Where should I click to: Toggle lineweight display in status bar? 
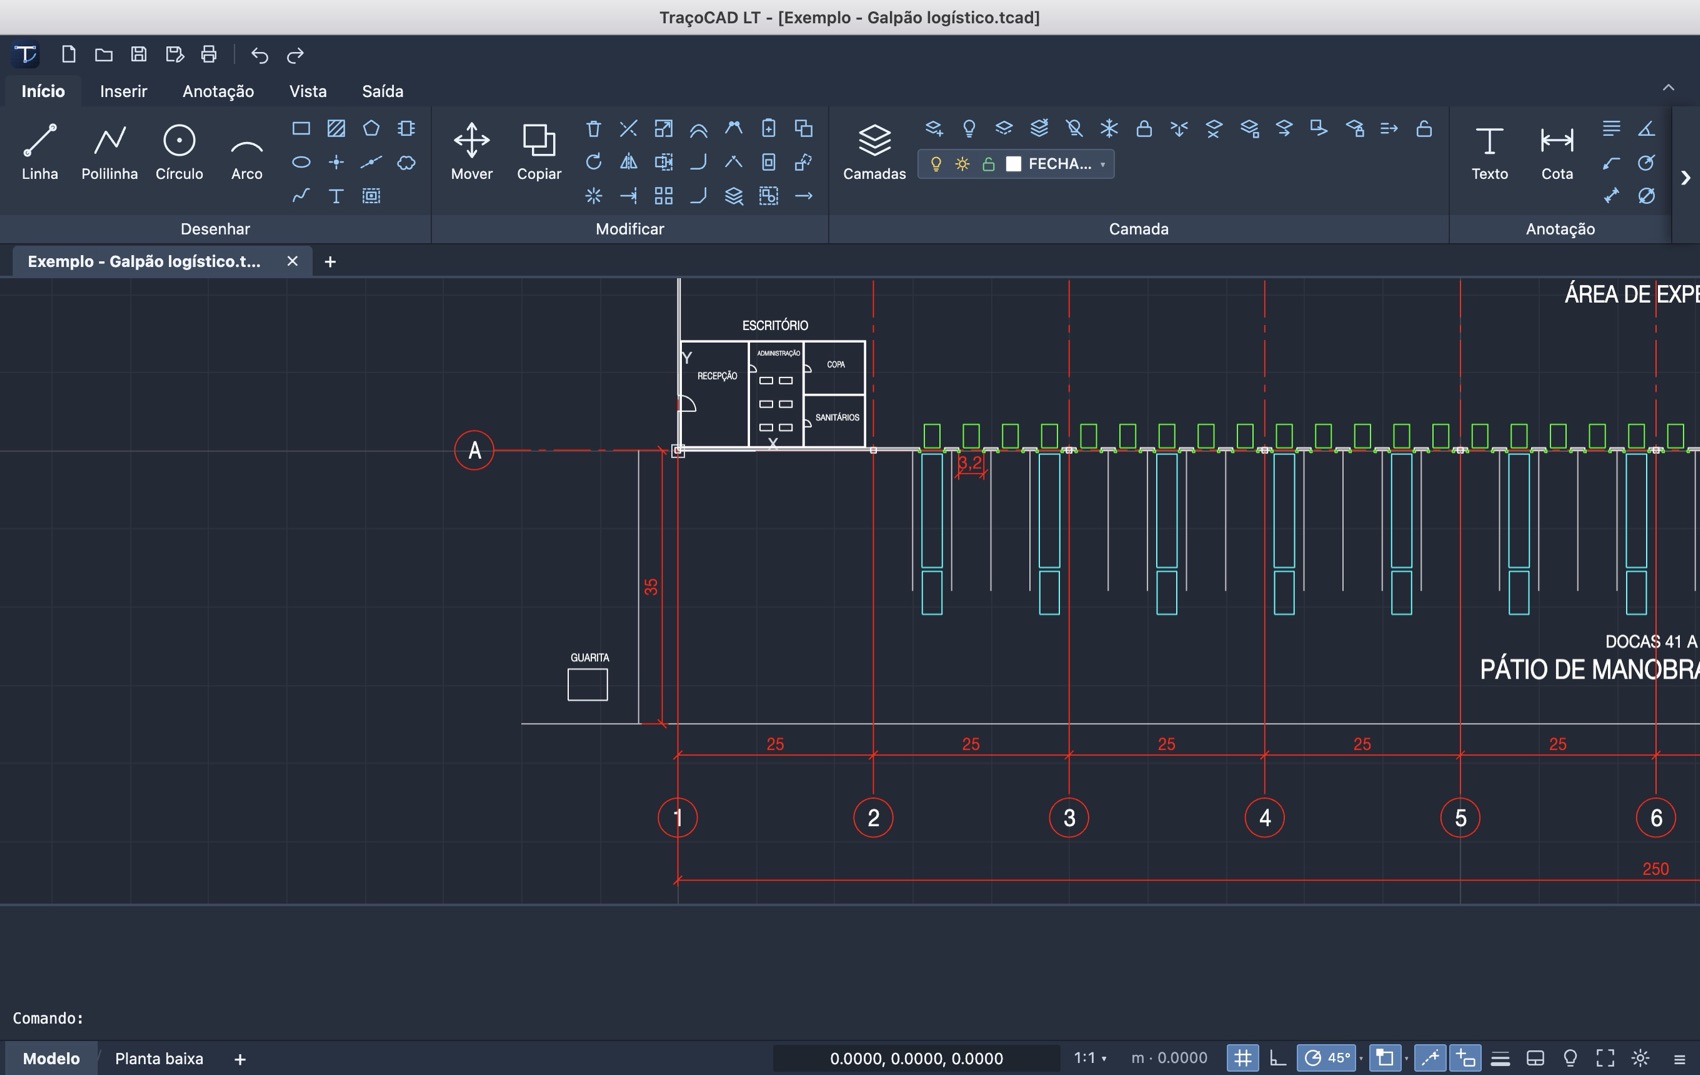[1500, 1058]
